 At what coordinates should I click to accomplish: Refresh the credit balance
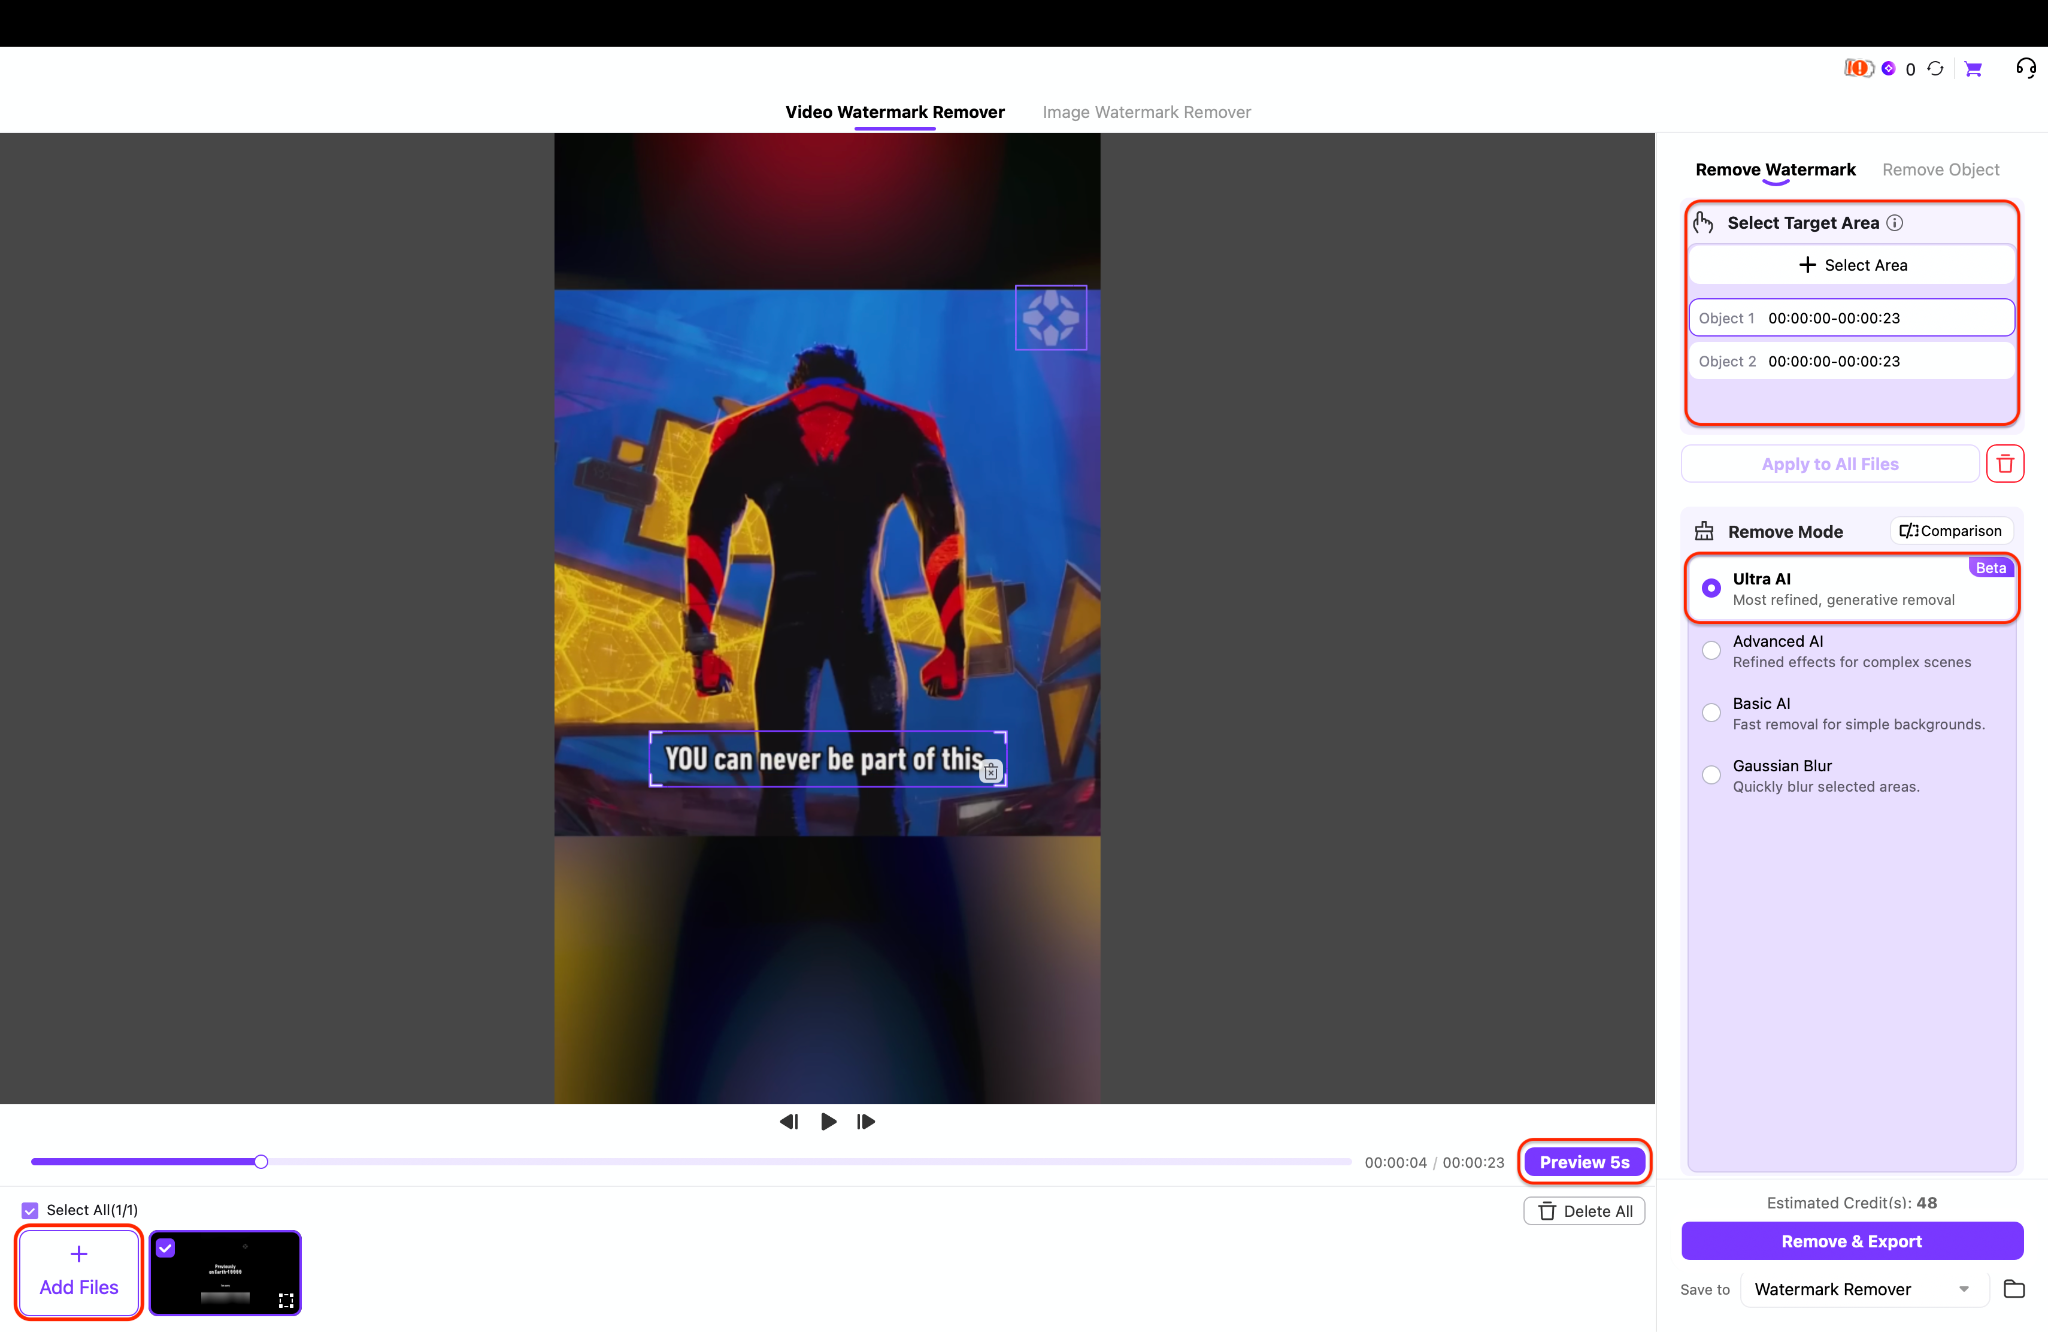pos(1935,68)
